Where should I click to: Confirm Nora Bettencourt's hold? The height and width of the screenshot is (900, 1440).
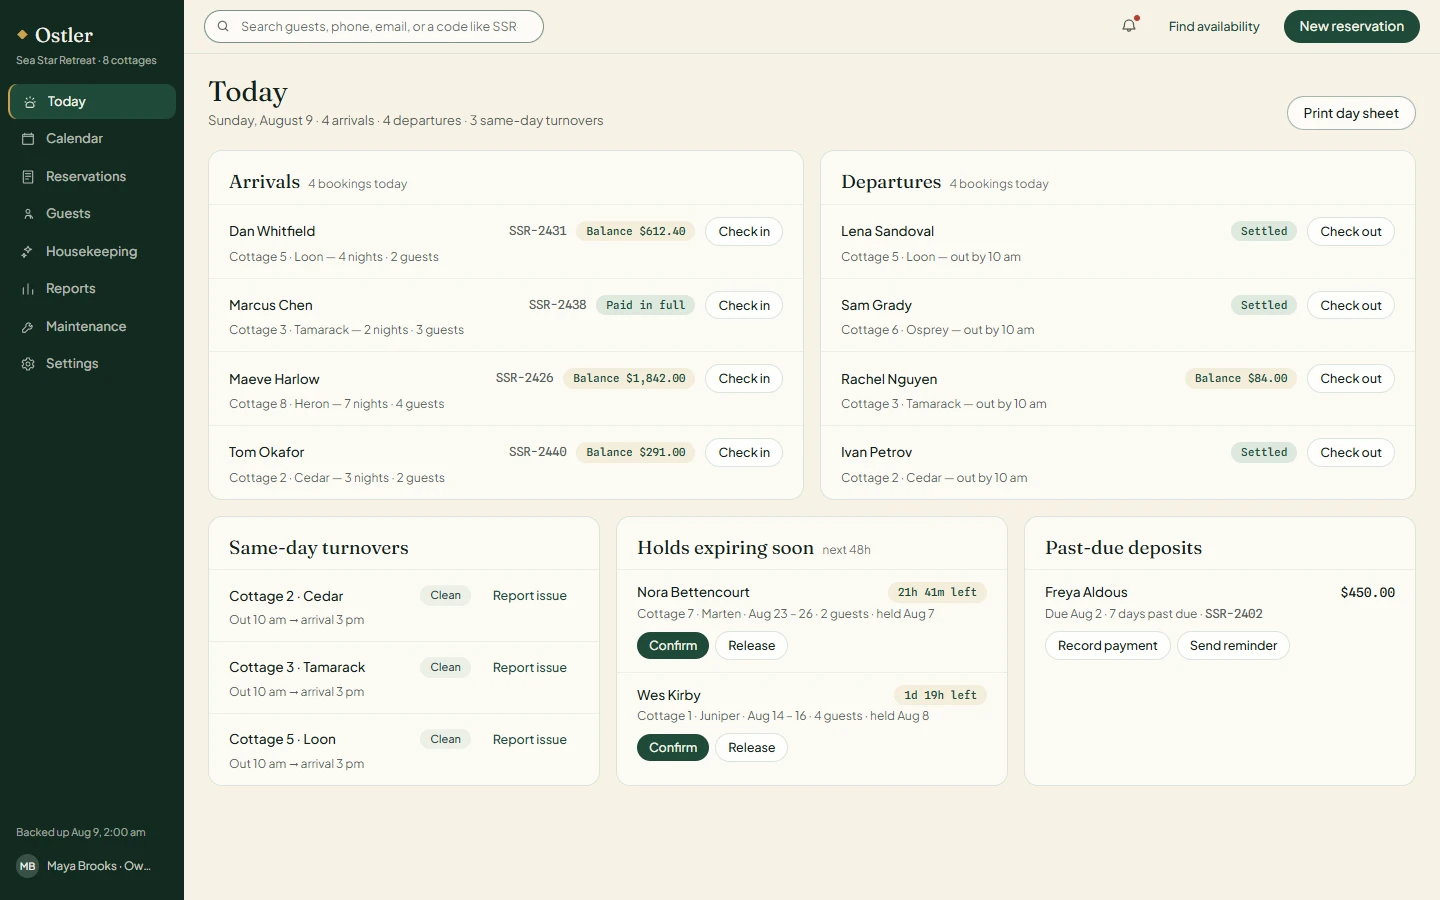(x=673, y=646)
